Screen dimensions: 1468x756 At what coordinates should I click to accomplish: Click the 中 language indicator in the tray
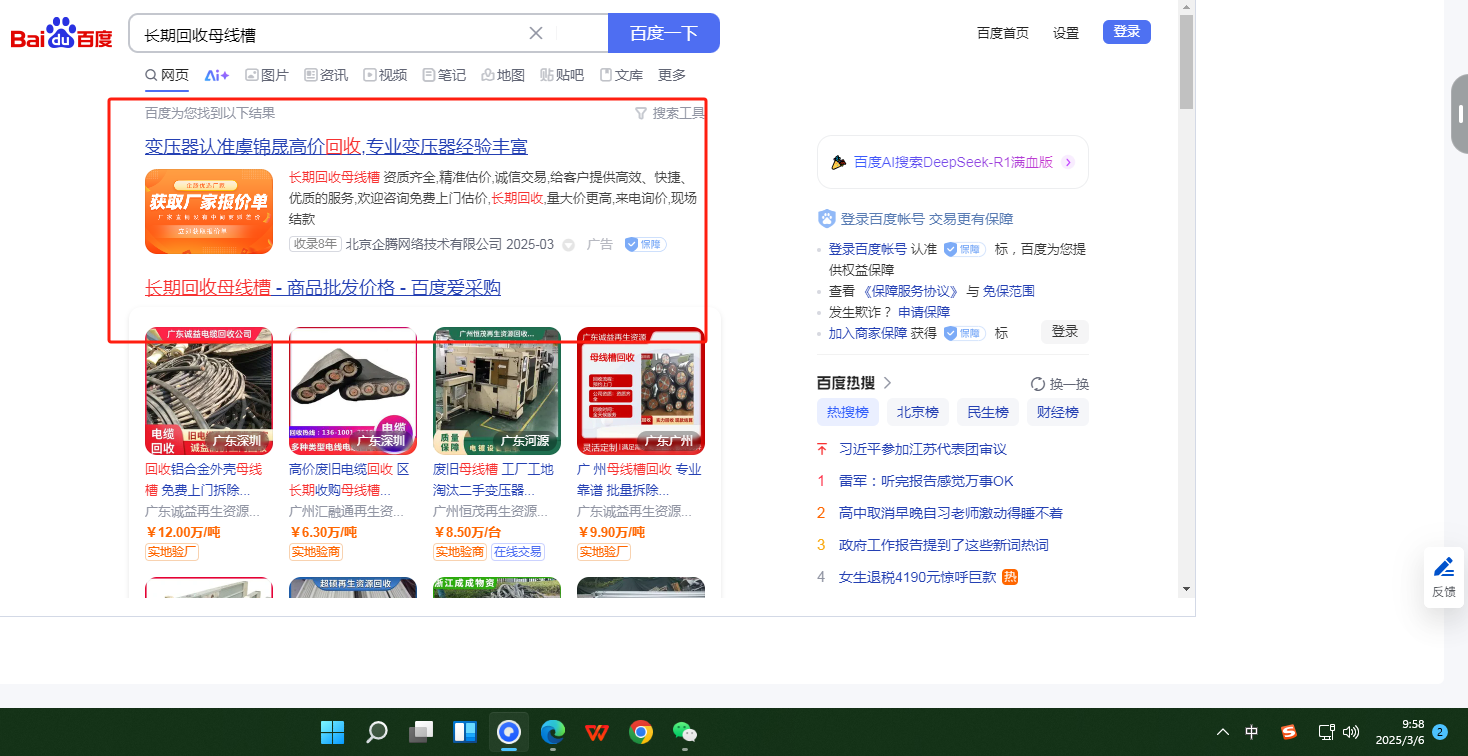[1252, 732]
